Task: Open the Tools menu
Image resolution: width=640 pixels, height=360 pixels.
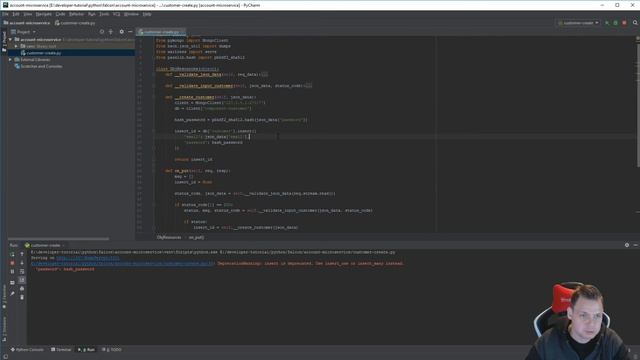Action: pyautogui.click(x=104, y=14)
